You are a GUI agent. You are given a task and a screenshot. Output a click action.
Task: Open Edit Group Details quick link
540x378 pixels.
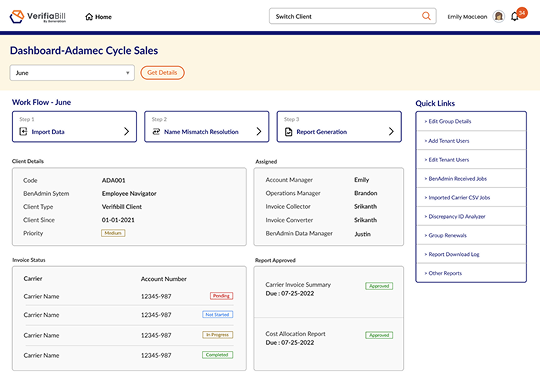[x=471, y=121]
